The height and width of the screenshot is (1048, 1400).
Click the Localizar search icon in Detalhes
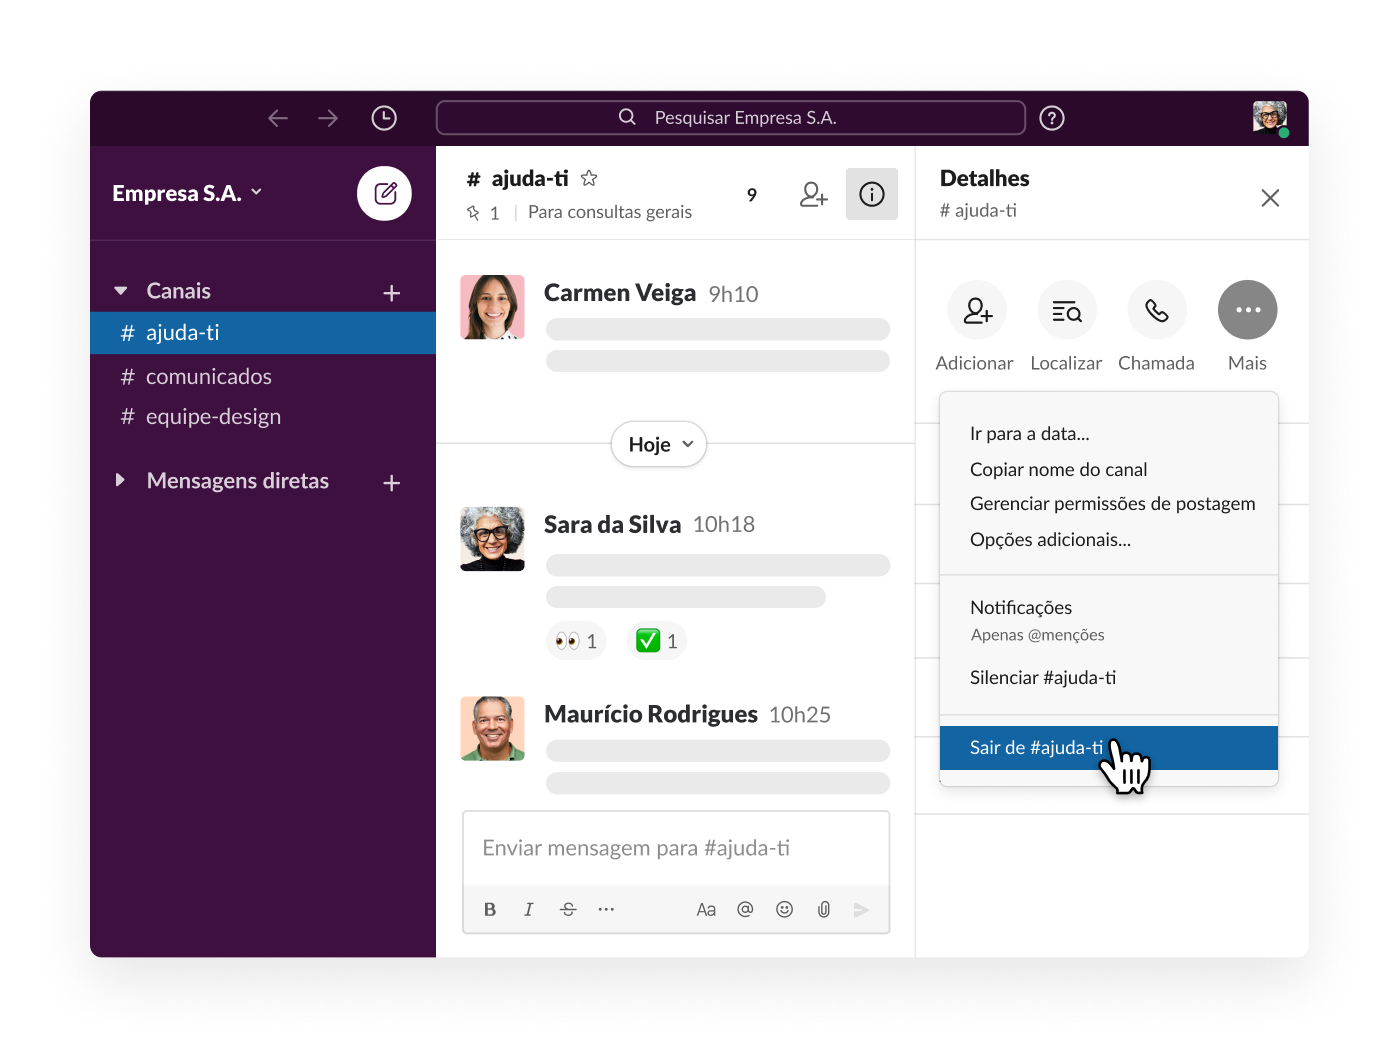coord(1067,310)
